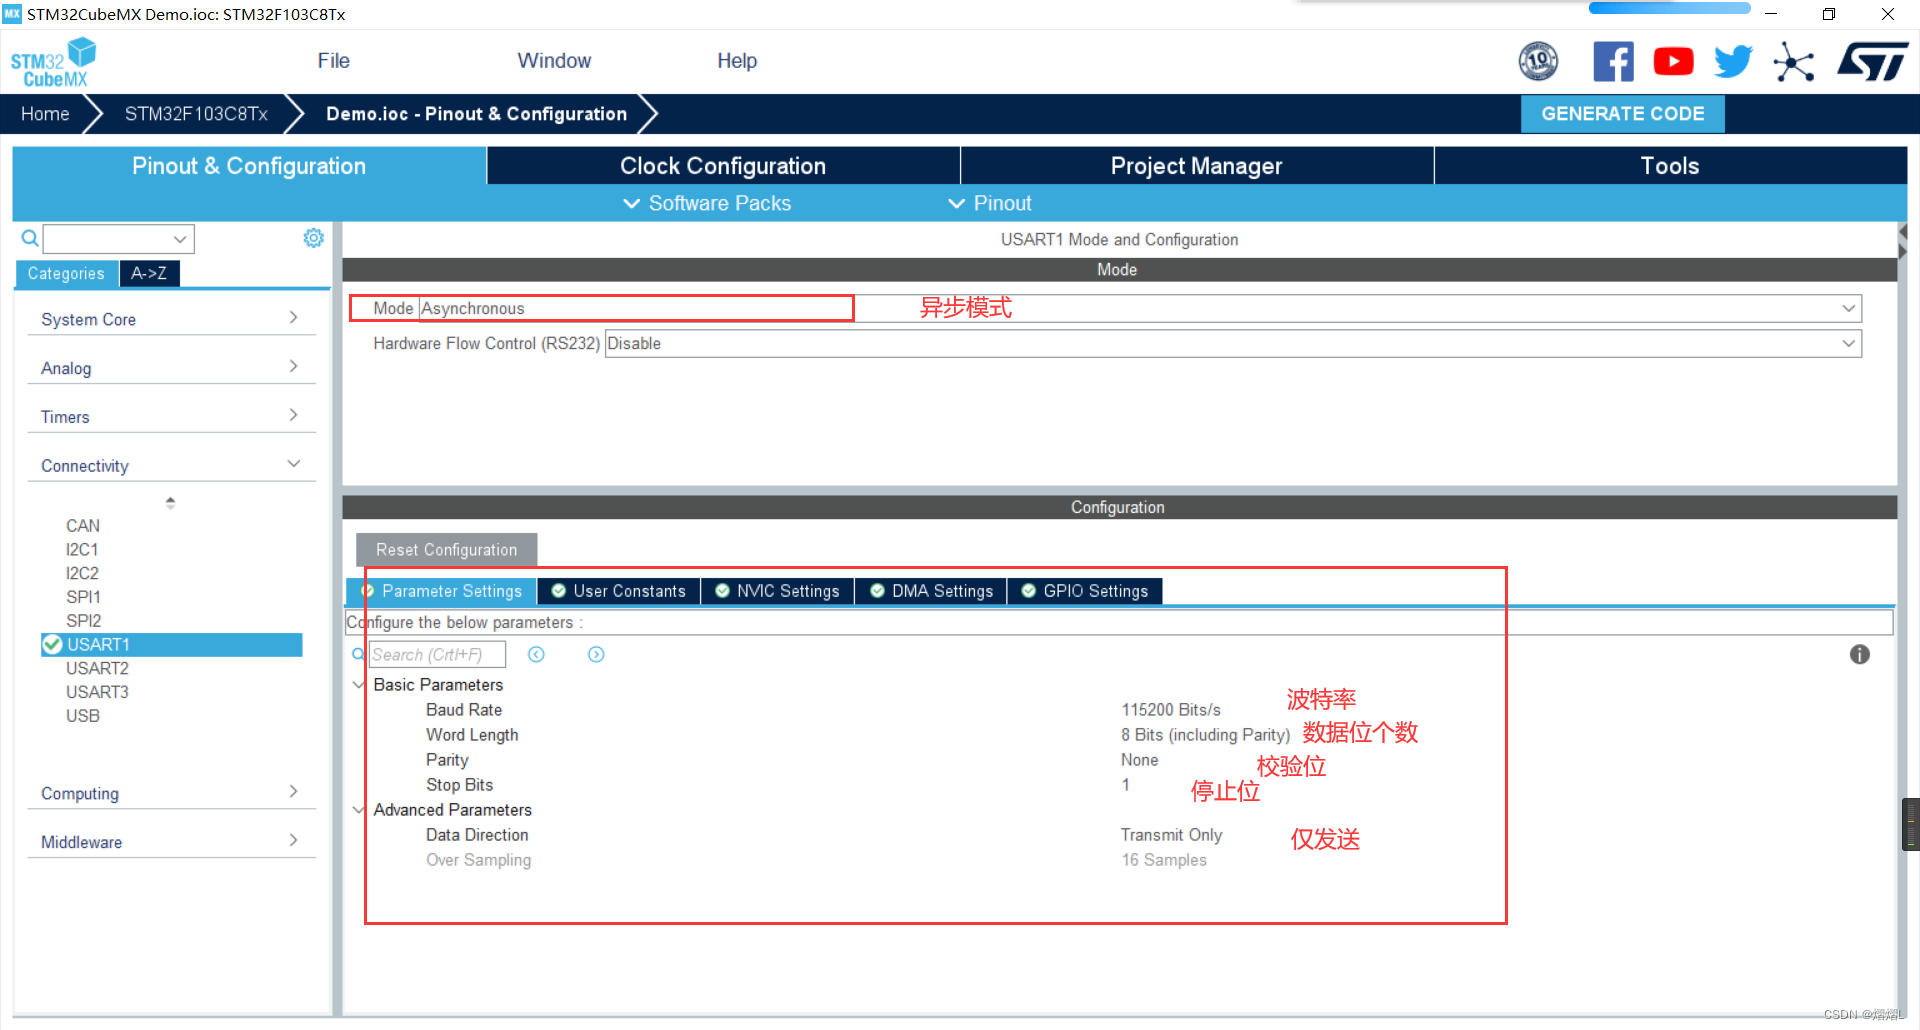The width and height of the screenshot is (1920, 1030).
Task: Switch category view to A->Z
Action: click(149, 273)
